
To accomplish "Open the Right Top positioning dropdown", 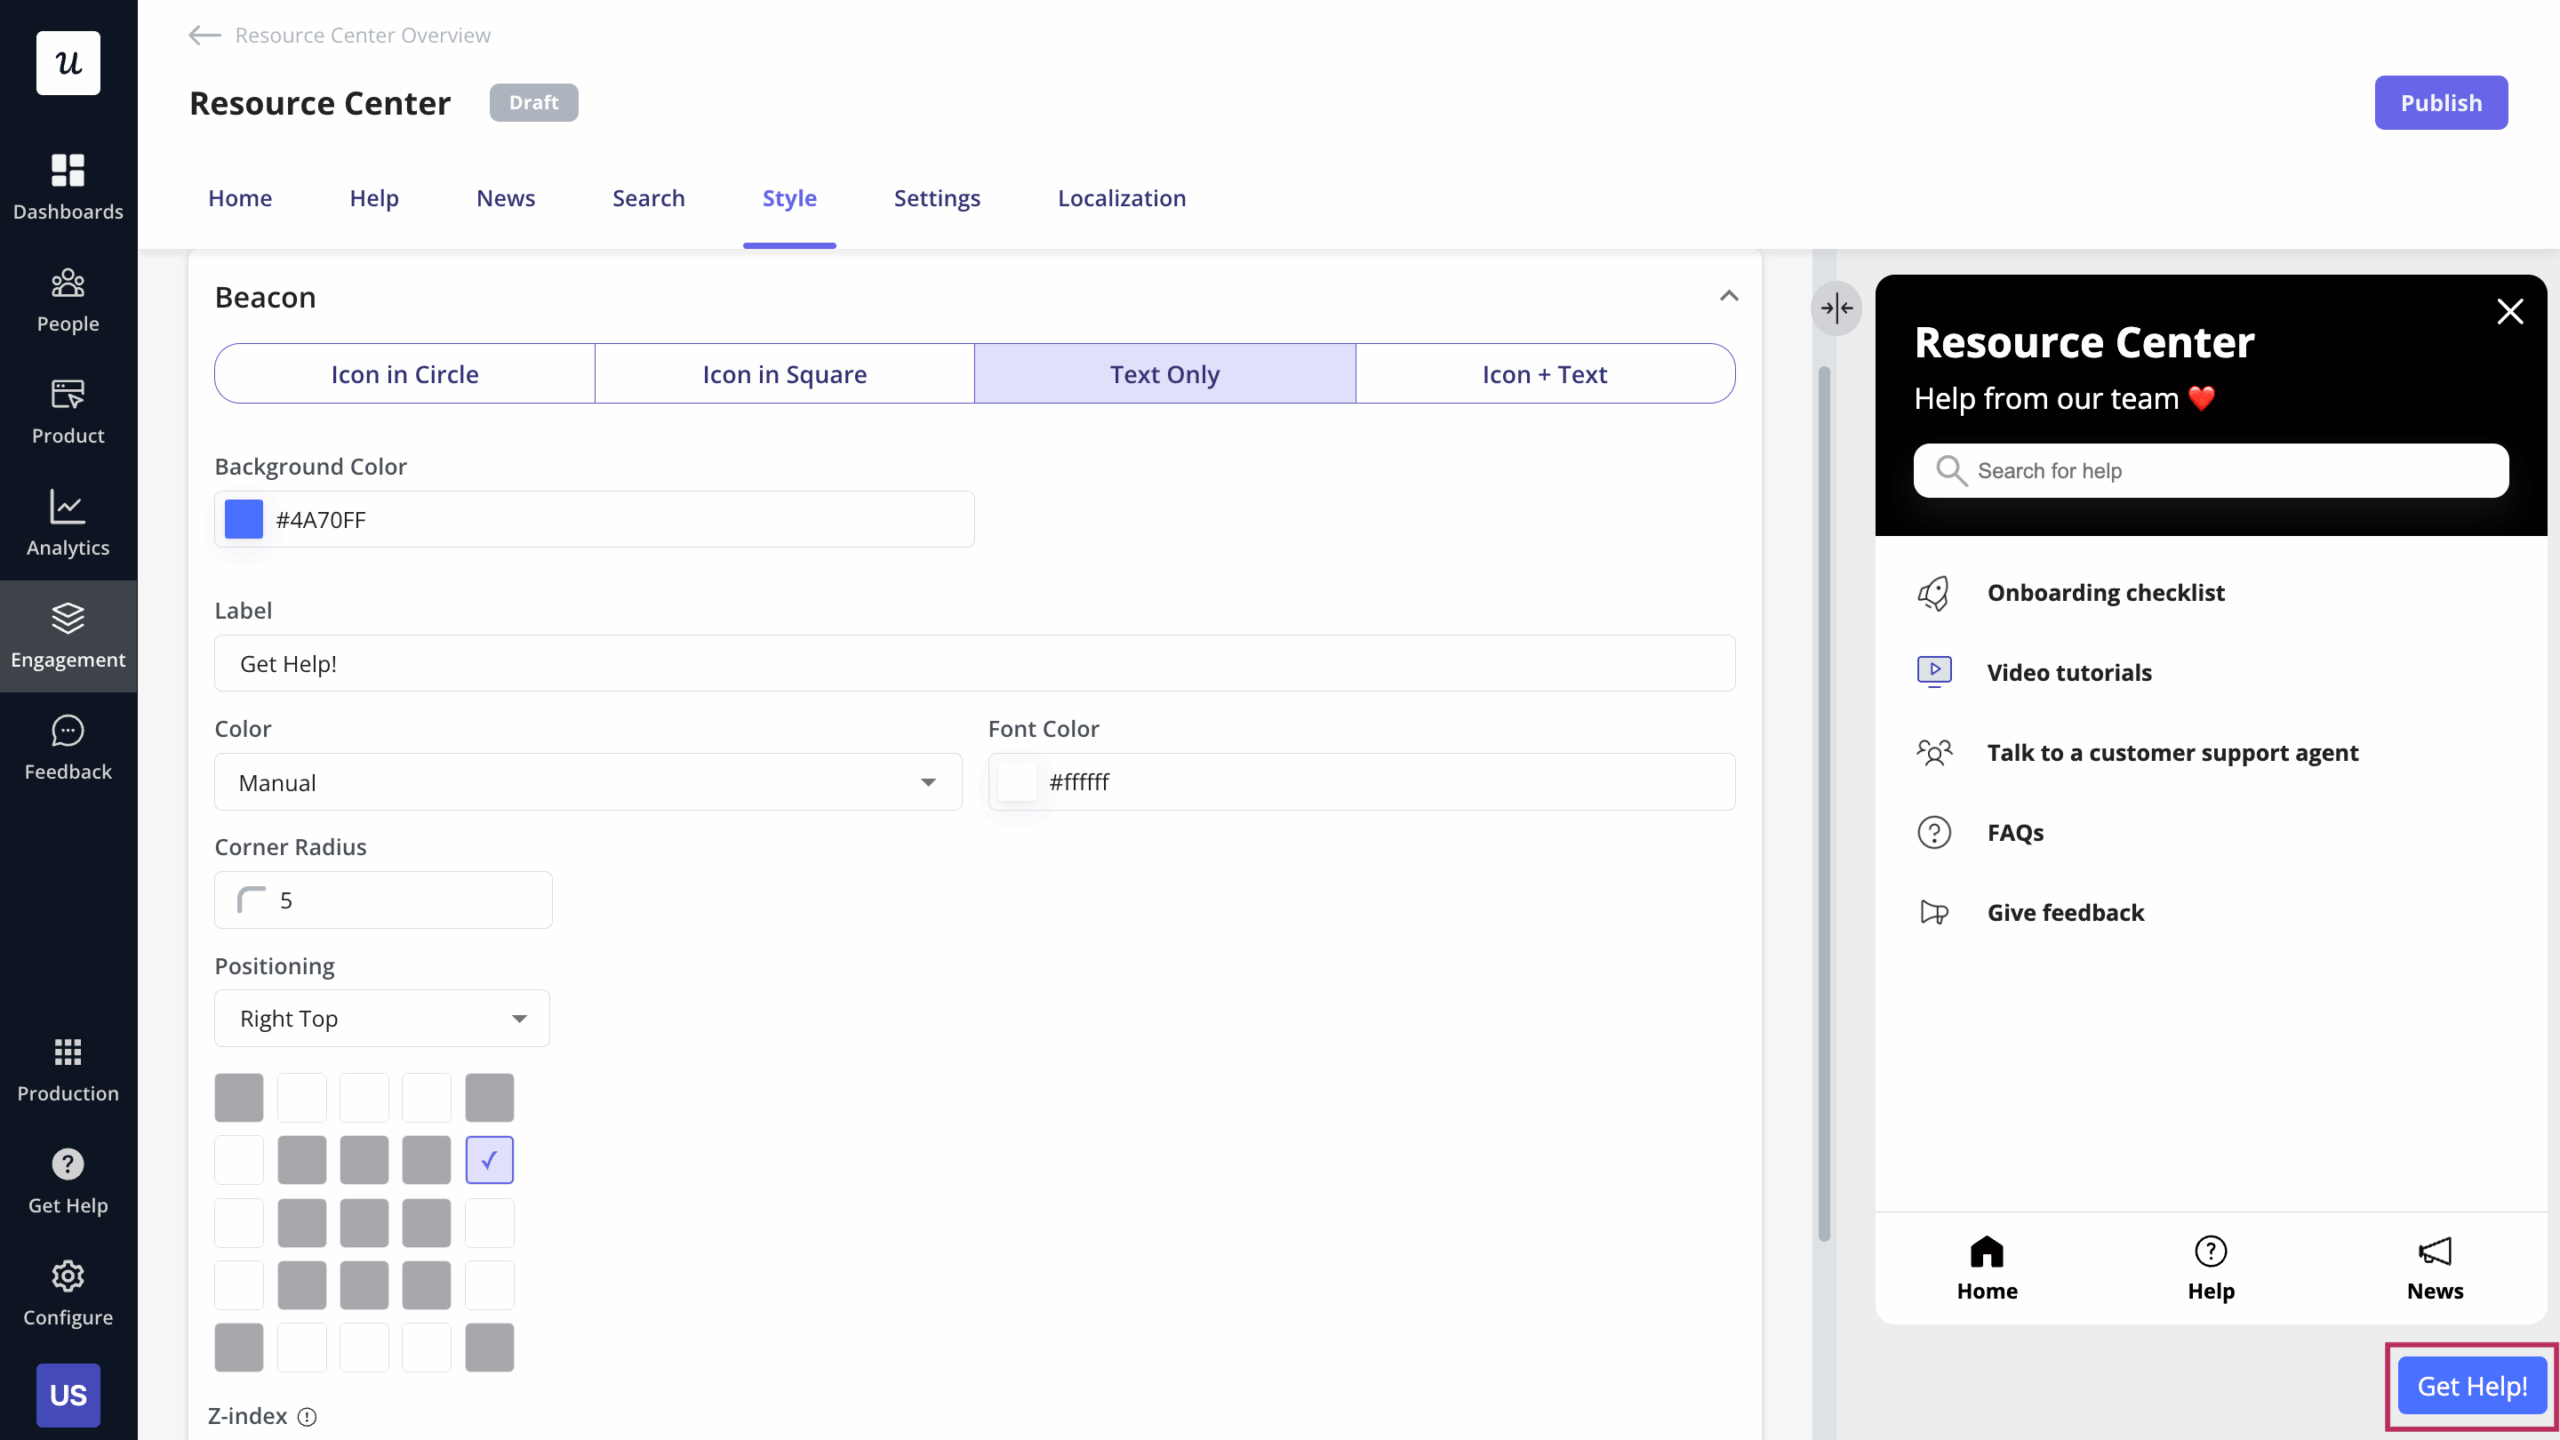I will 382,1018.
